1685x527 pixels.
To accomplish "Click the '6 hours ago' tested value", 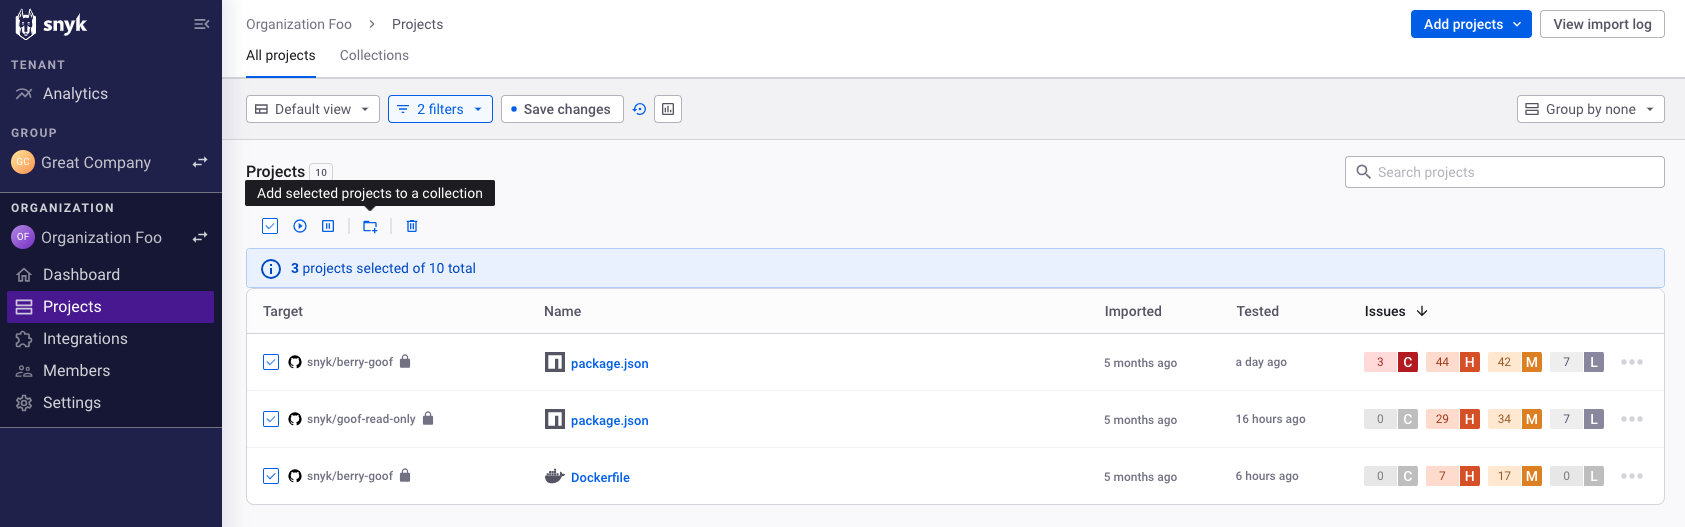I will click(x=1267, y=476).
